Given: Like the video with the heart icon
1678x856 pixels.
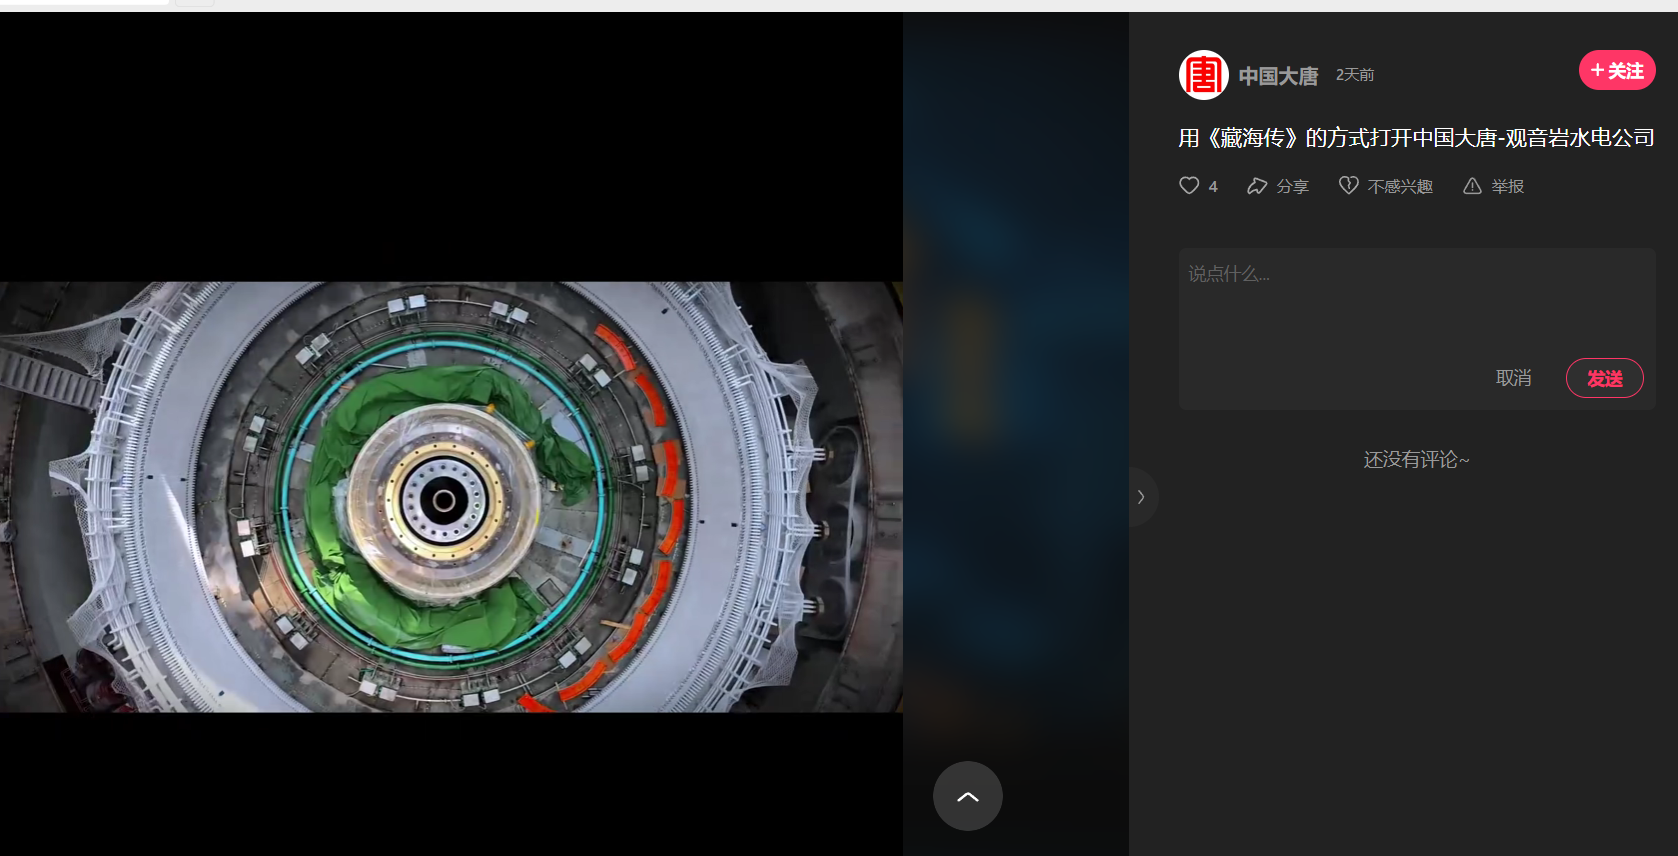Looking at the screenshot, I should pyautogui.click(x=1189, y=186).
